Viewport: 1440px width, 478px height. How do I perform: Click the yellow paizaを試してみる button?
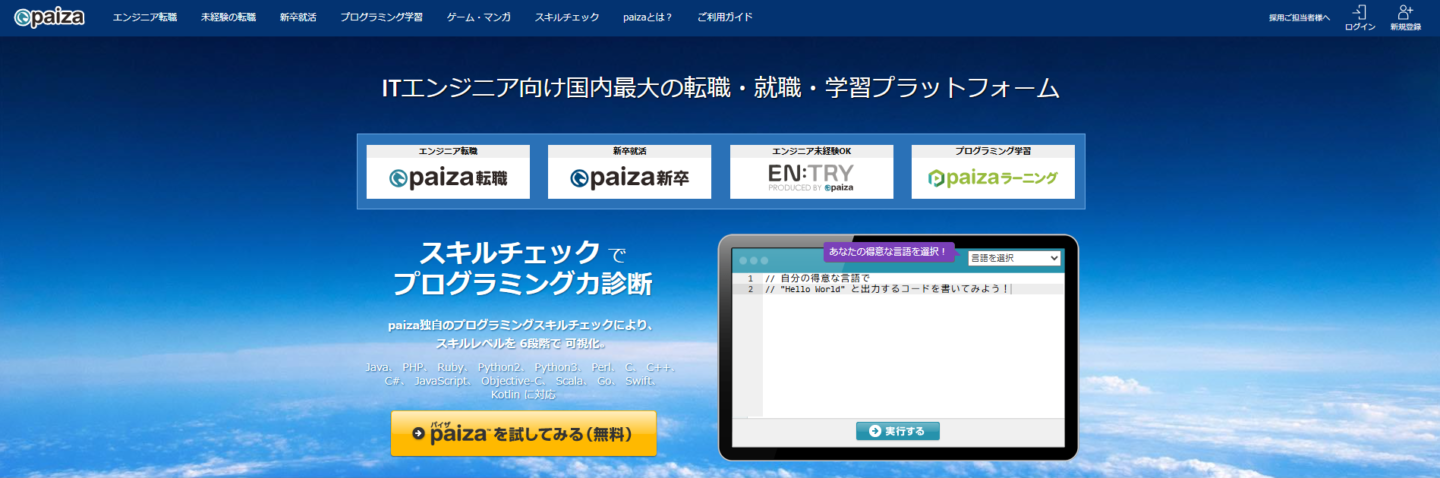tap(523, 433)
